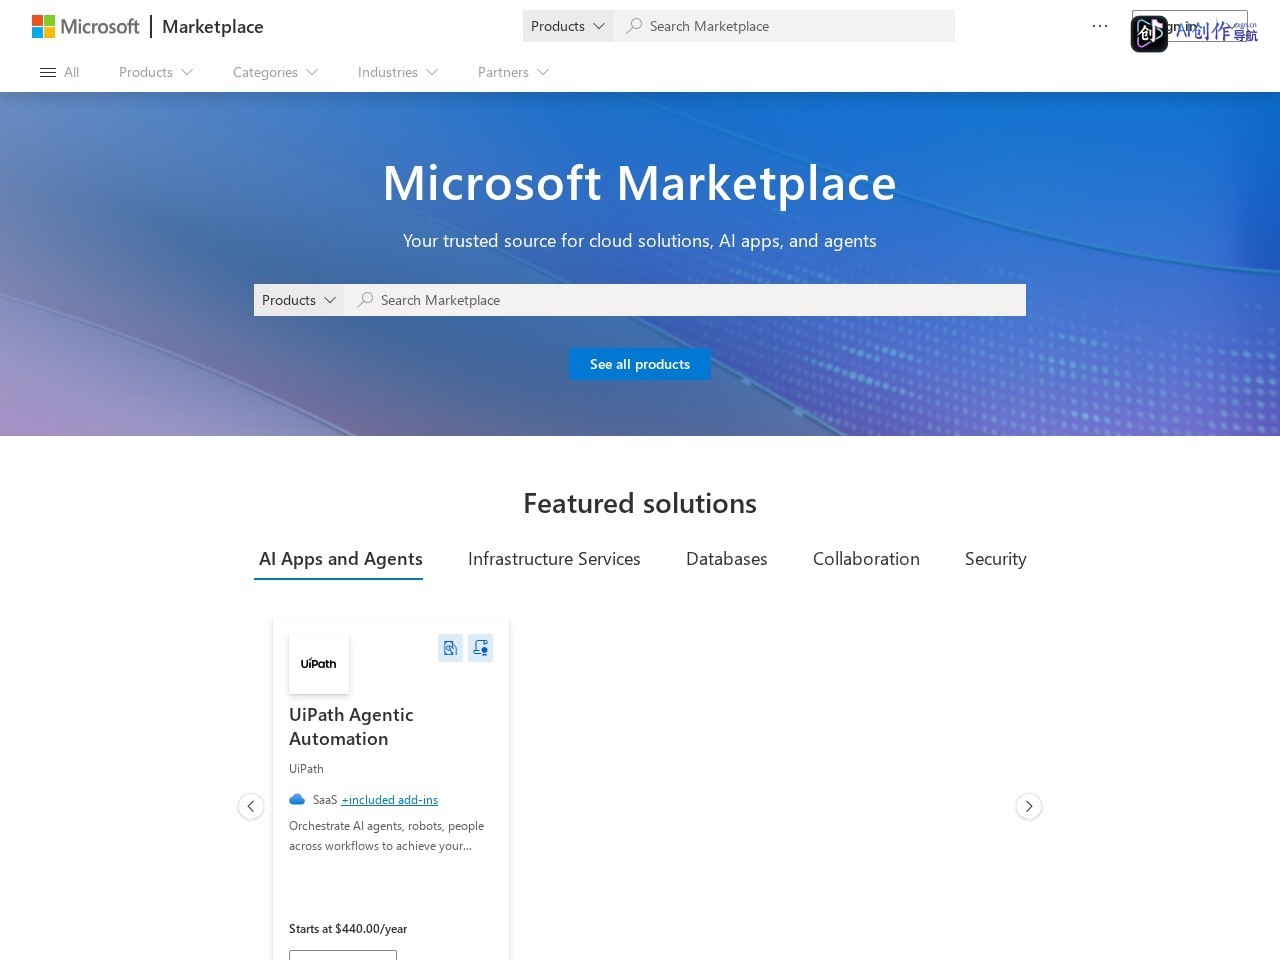Expand the Products scope dropdown beside the header search
1280x960 pixels.
(568, 26)
